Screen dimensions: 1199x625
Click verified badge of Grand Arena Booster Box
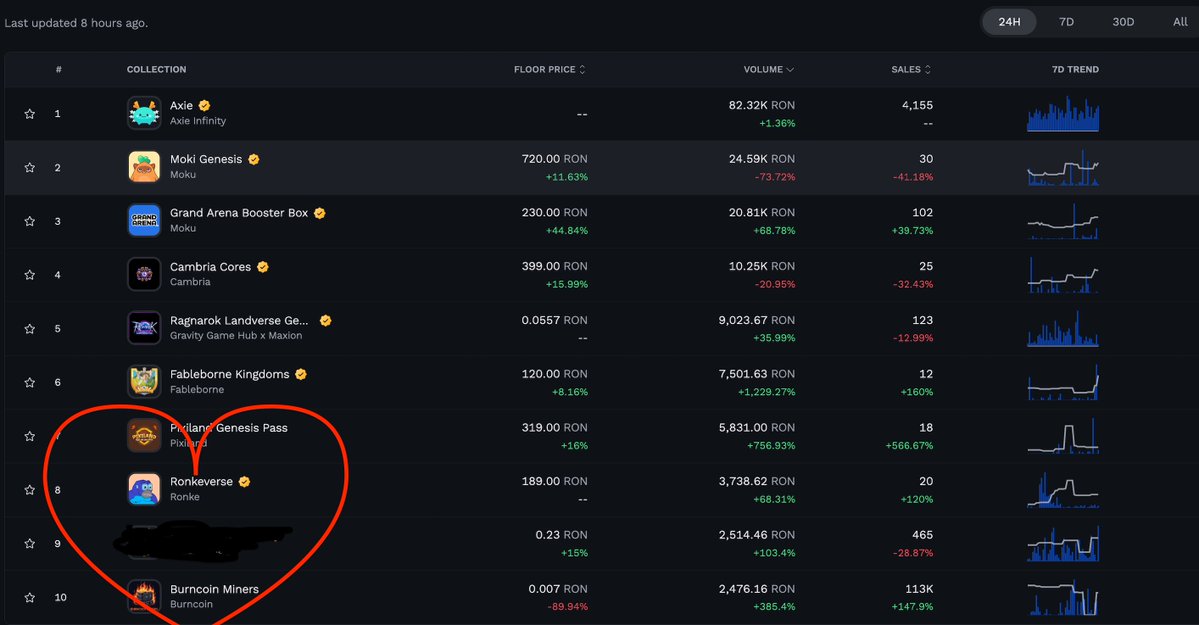pyautogui.click(x=320, y=213)
